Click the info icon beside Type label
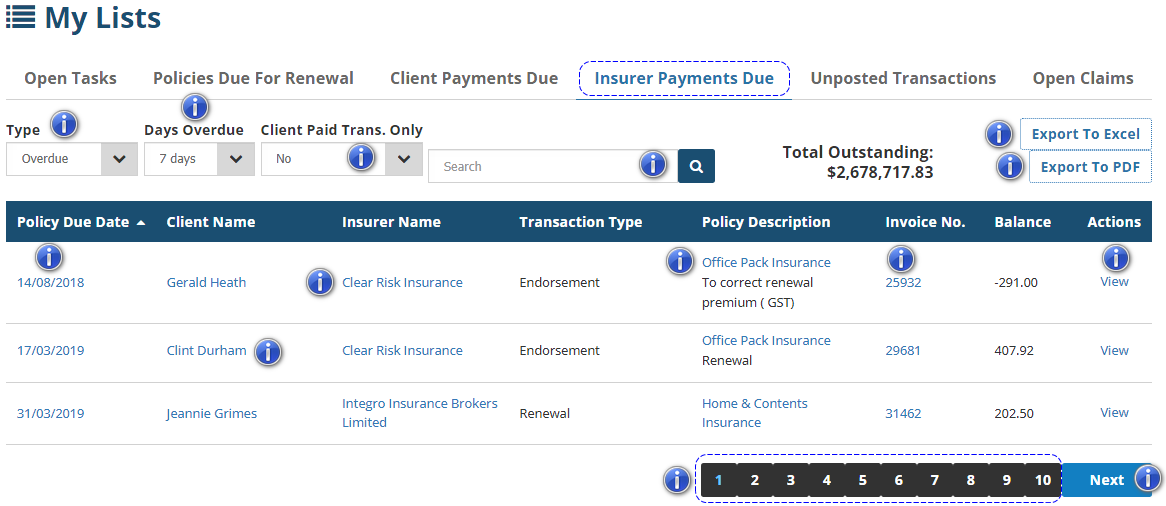Image resolution: width=1166 pixels, height=506 pixels. 64,124
